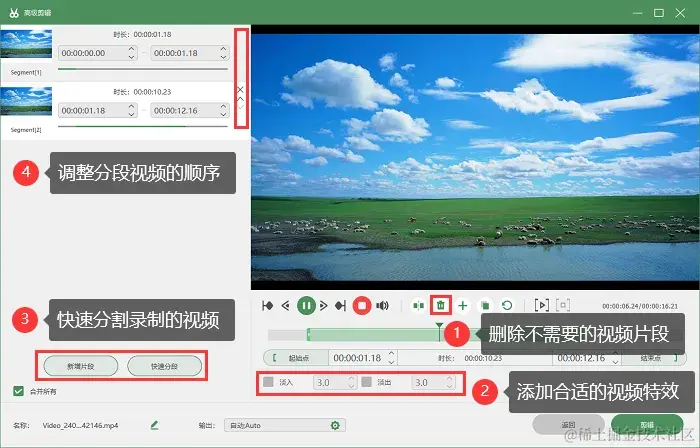
Task: Decrease the 起始点 time below the timeline
Action: pyautogui.click(x=392, y=361)
